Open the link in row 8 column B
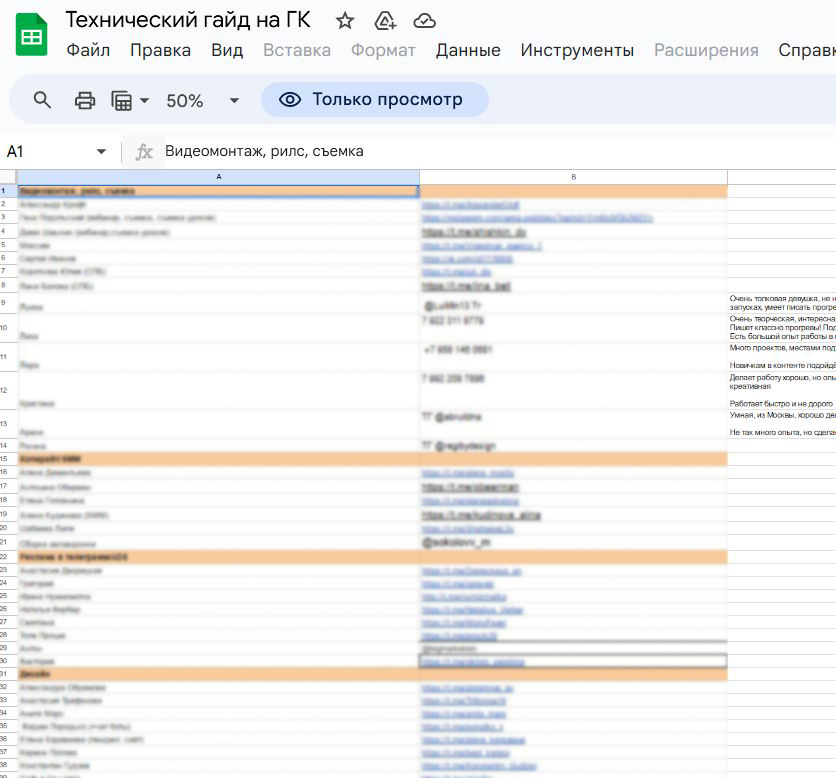 point(466,286)
